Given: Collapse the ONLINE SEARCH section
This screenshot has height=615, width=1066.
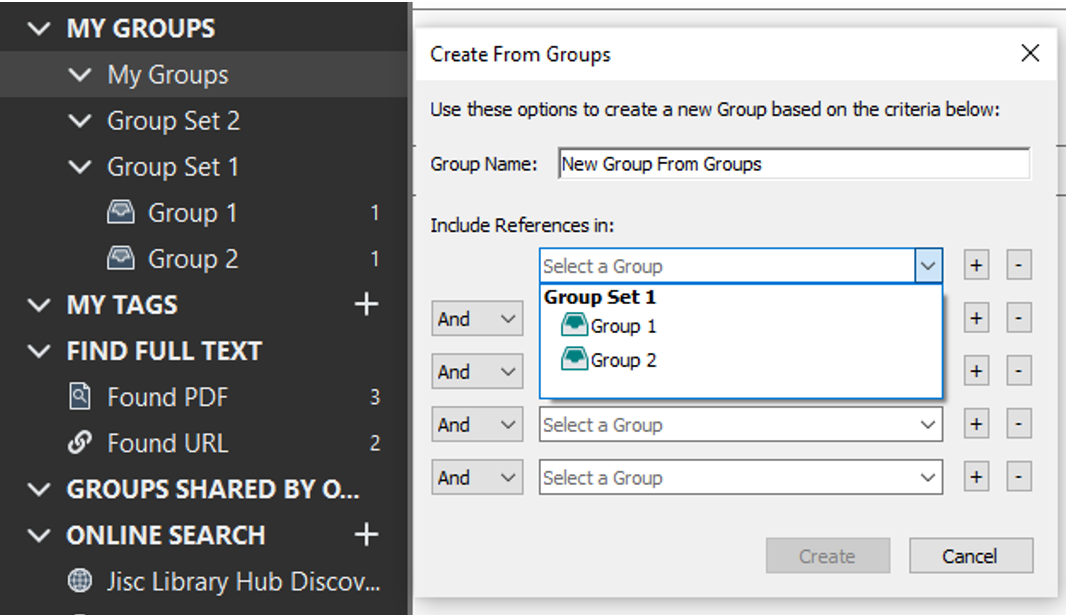Looking at the screenshot, I should pos(39,535).
